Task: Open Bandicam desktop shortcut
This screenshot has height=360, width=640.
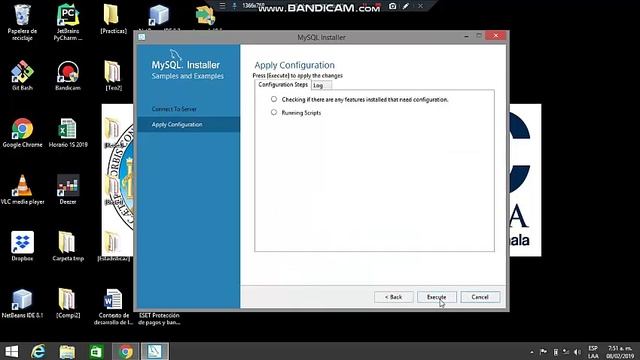Action: pyautogui.click(x=68, y=76)
